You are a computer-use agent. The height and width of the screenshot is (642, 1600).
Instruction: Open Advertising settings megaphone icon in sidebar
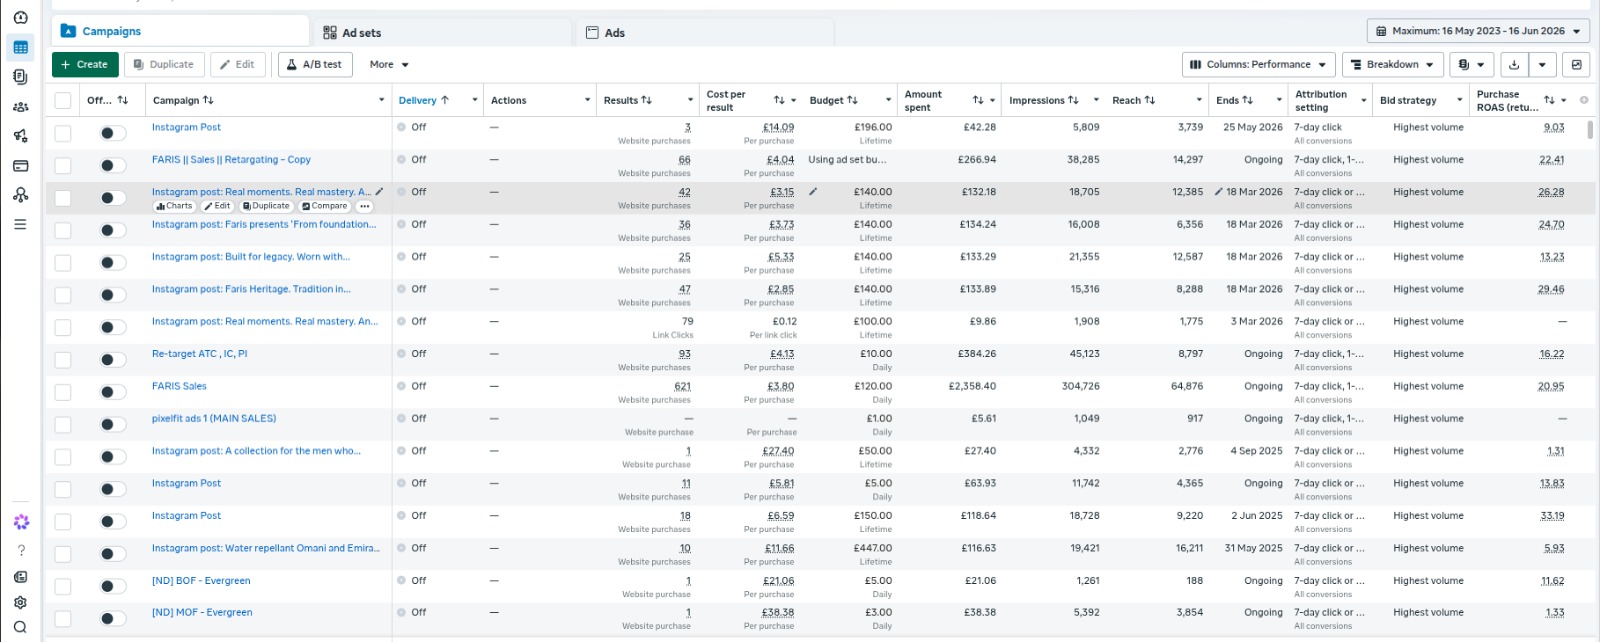point(20,136)
